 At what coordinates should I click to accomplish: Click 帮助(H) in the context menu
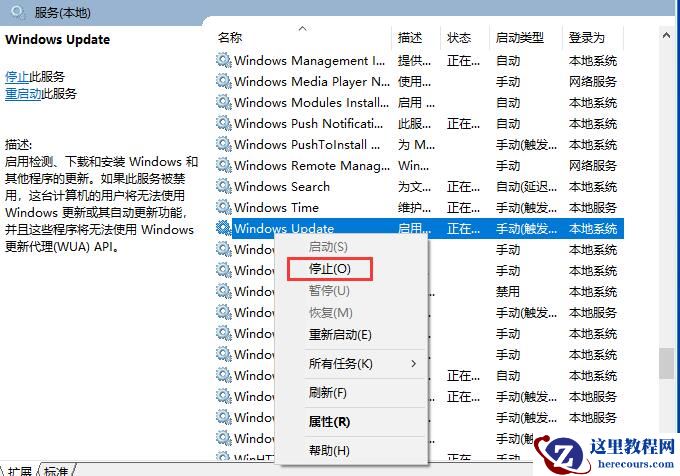pyautogui.click(x=329, y=451)
